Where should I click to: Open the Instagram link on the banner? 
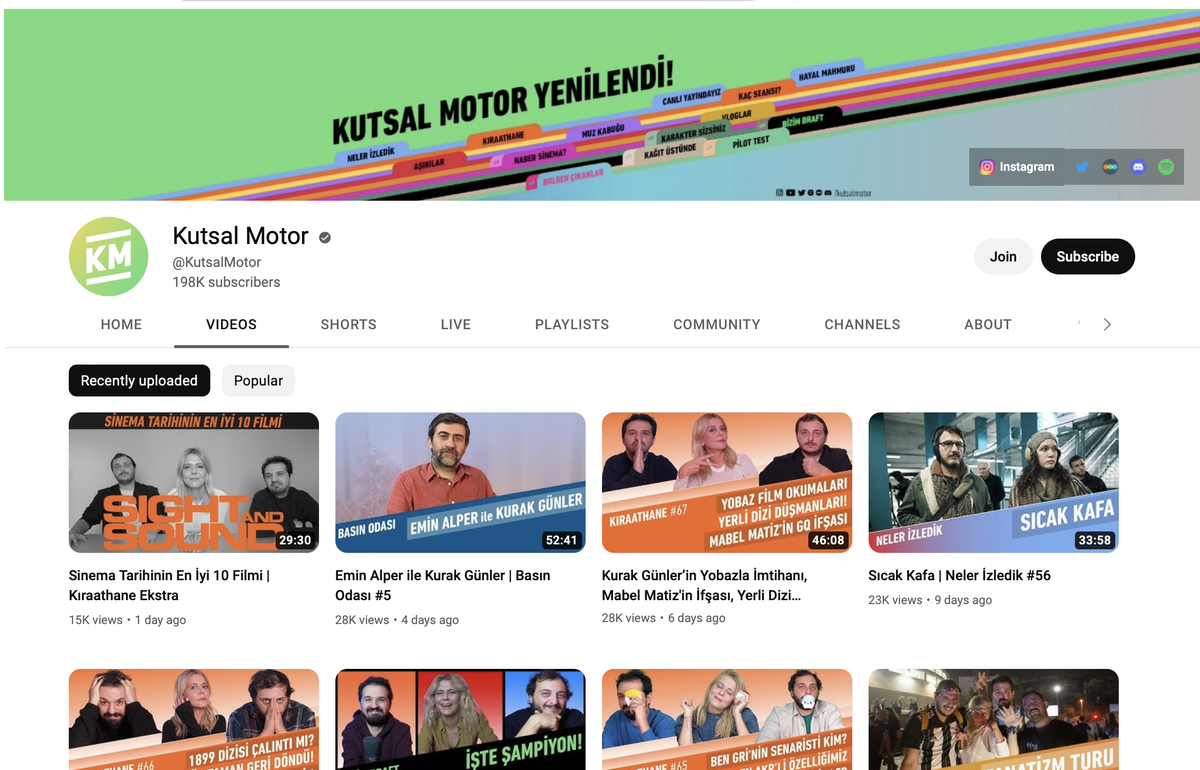click(1016, 167)
